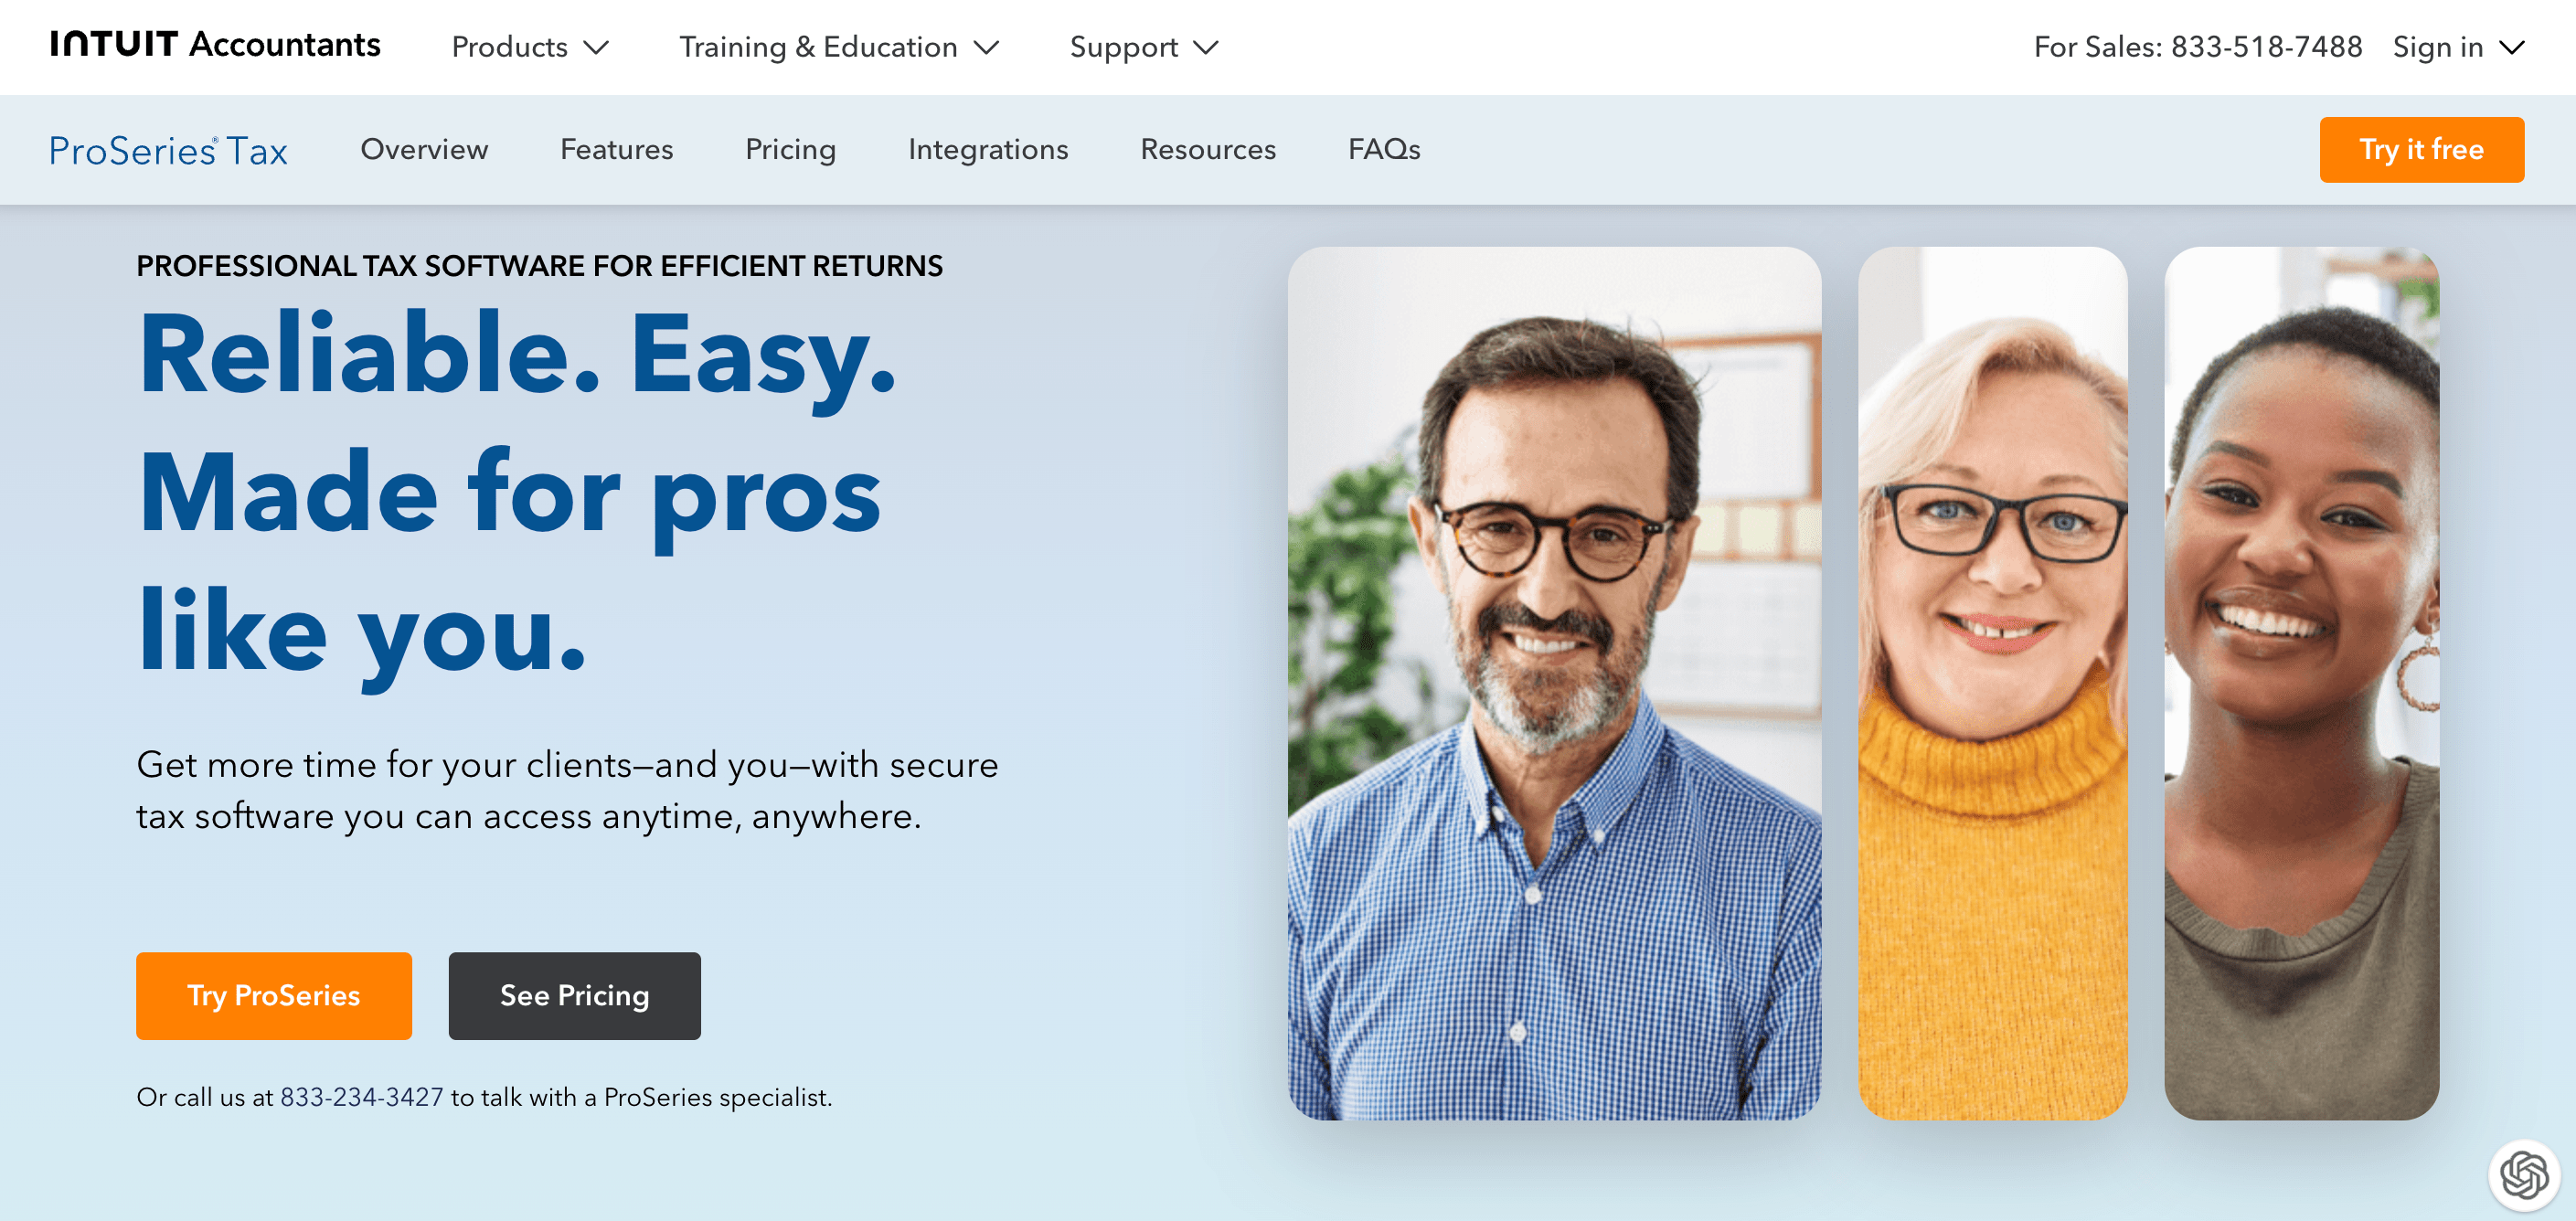Switch to the Features section
This screenshot has height=1221, width=2576.
pos(616,149)
